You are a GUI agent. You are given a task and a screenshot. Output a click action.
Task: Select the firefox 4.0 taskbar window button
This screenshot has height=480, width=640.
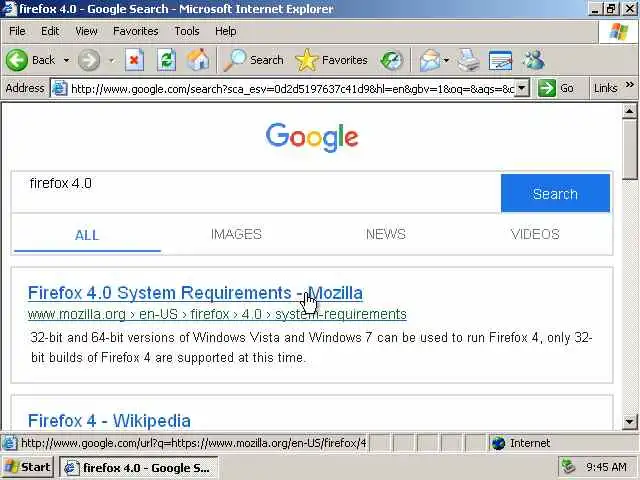click(x=139, y=467)
